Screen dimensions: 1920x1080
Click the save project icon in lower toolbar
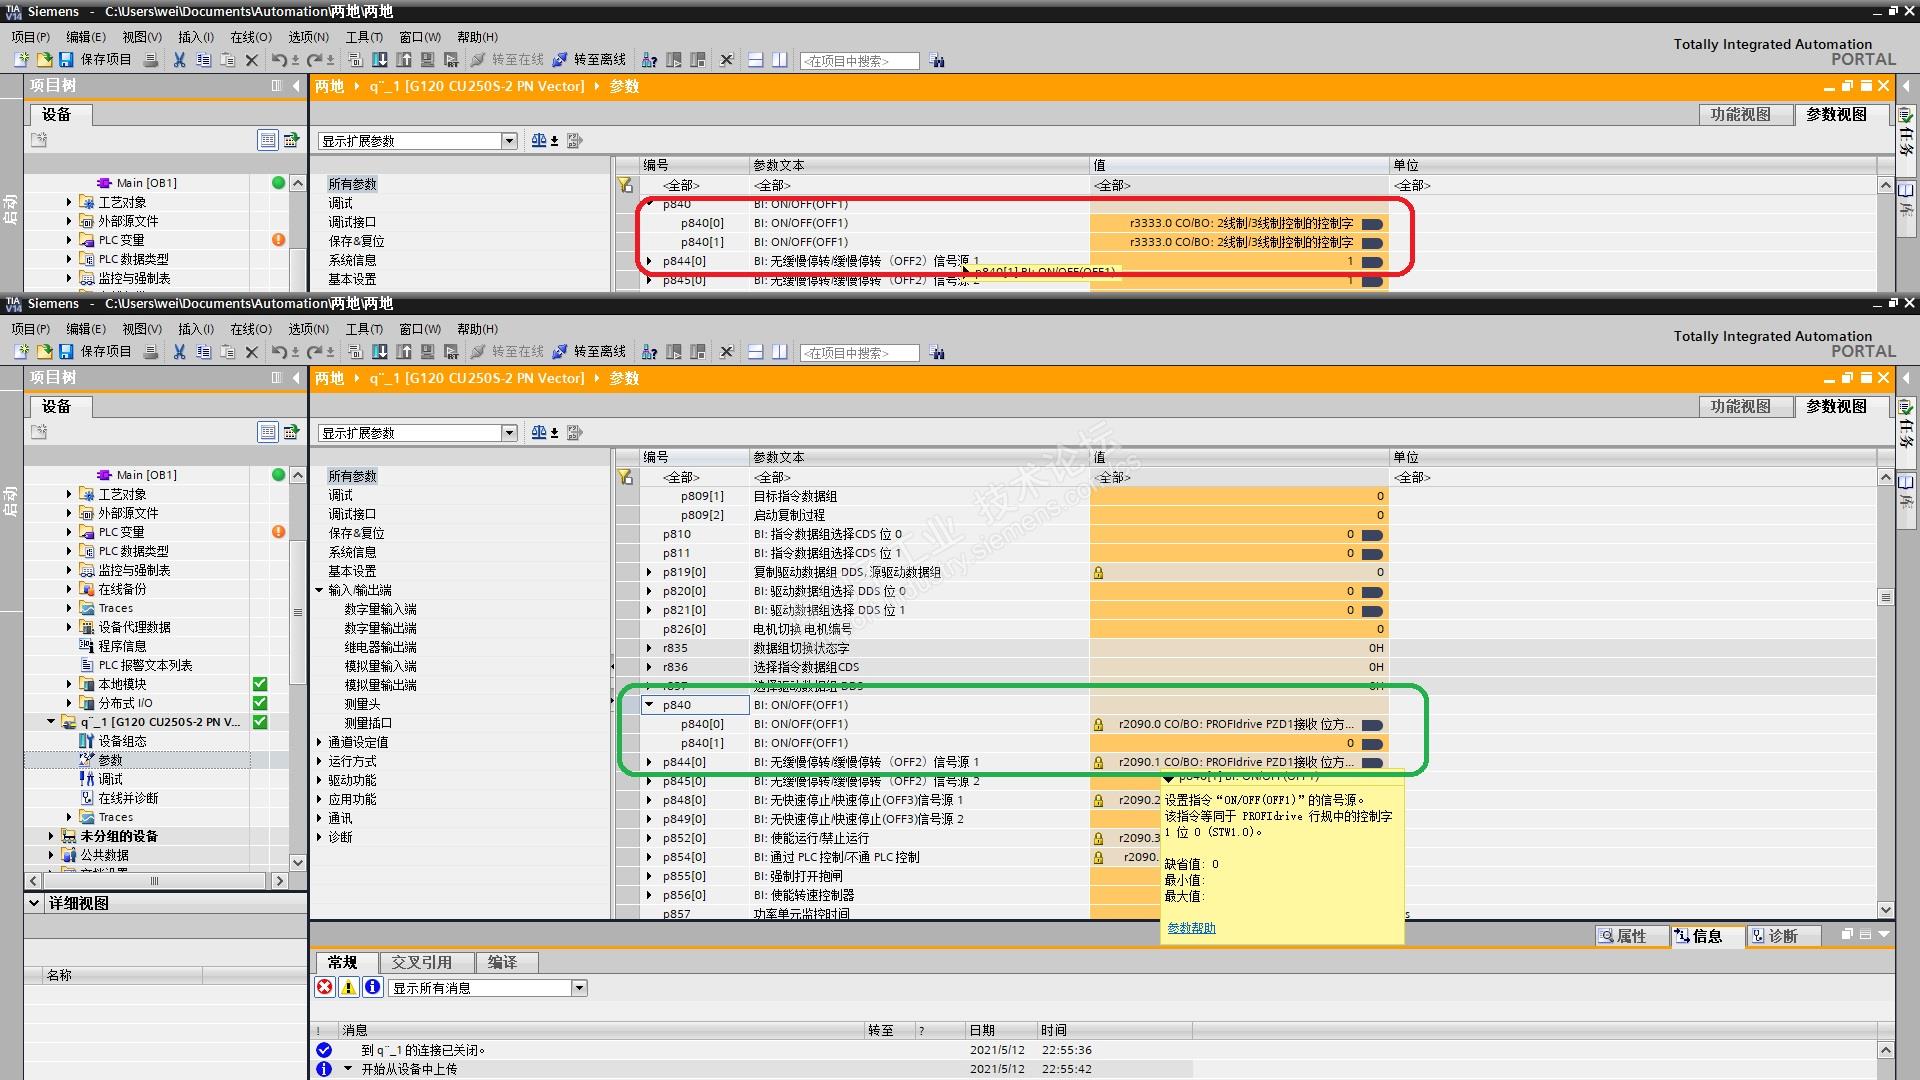[66, 352]
